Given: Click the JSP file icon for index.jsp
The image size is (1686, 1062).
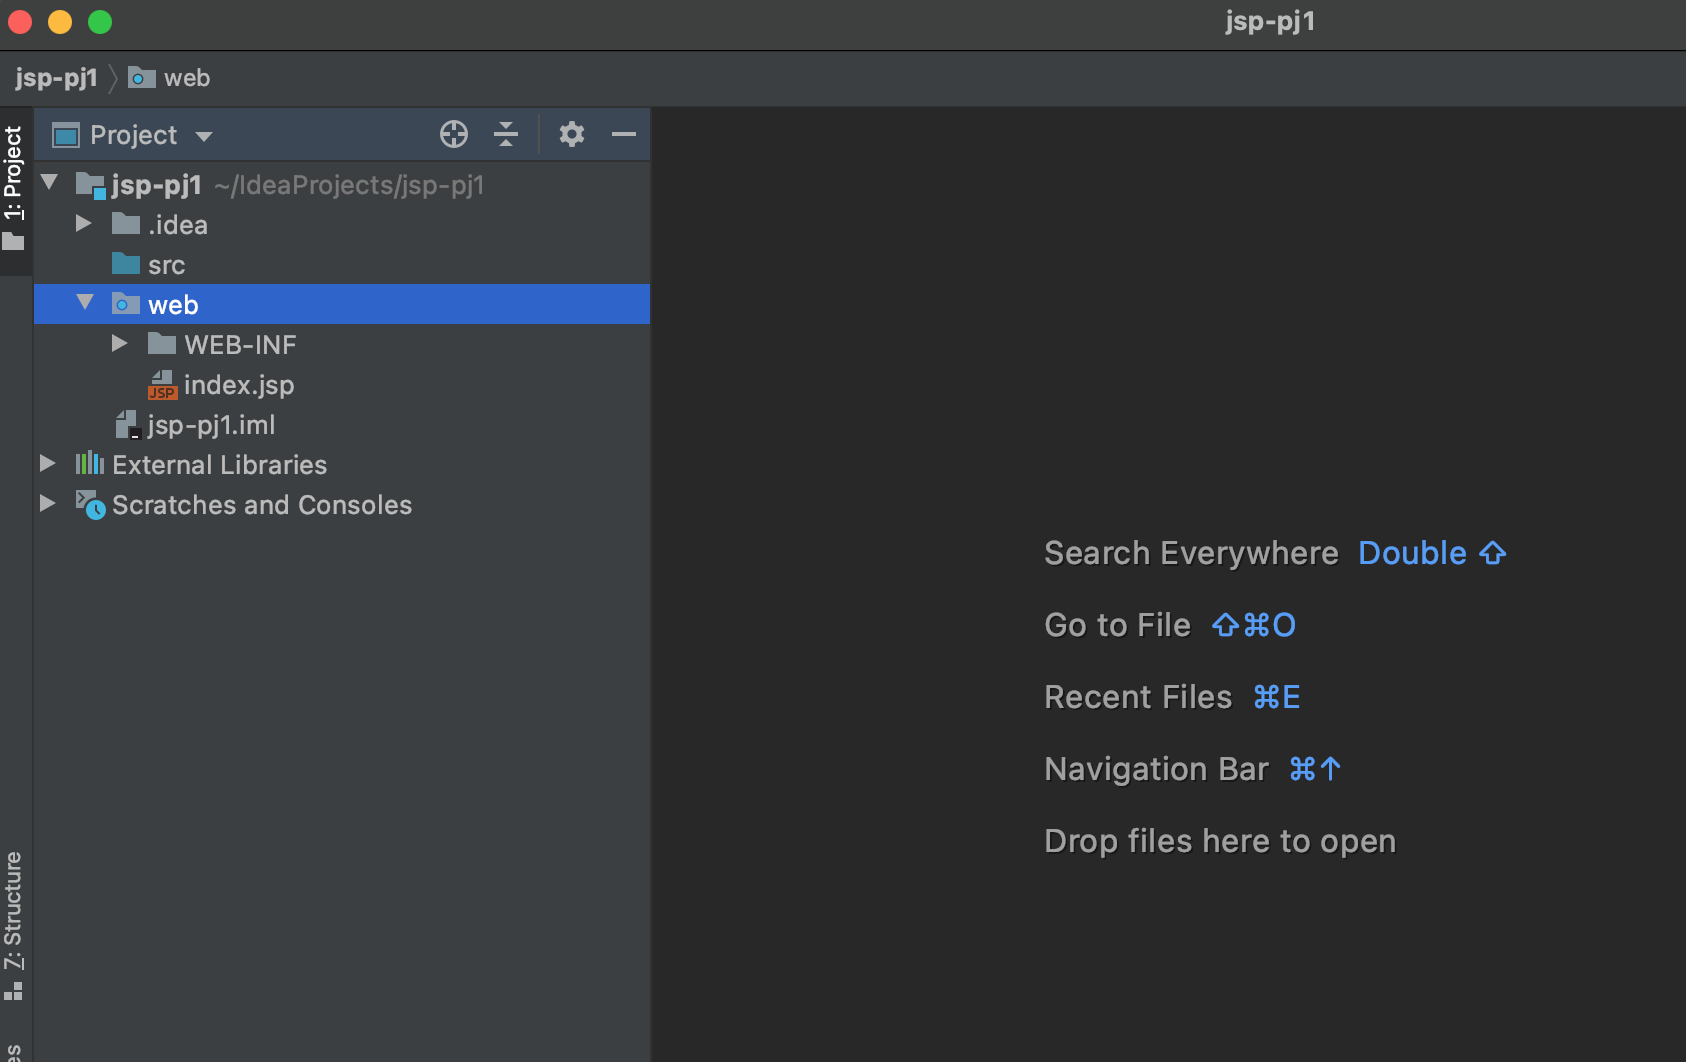Looking at the screenshot, I should click(162, 385).
